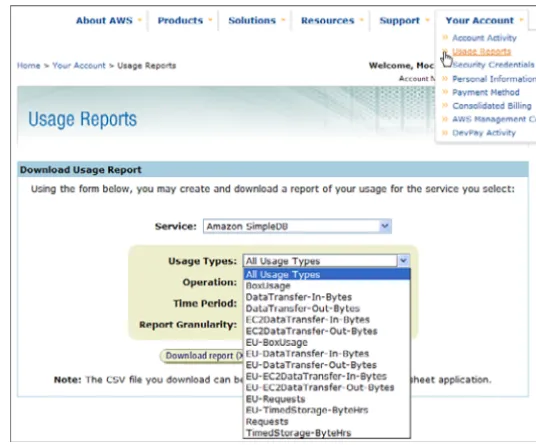536x445 pixels.
Task: Select EU-EC2DataTransfer-In-Bytes option
Action: point(327,376)
